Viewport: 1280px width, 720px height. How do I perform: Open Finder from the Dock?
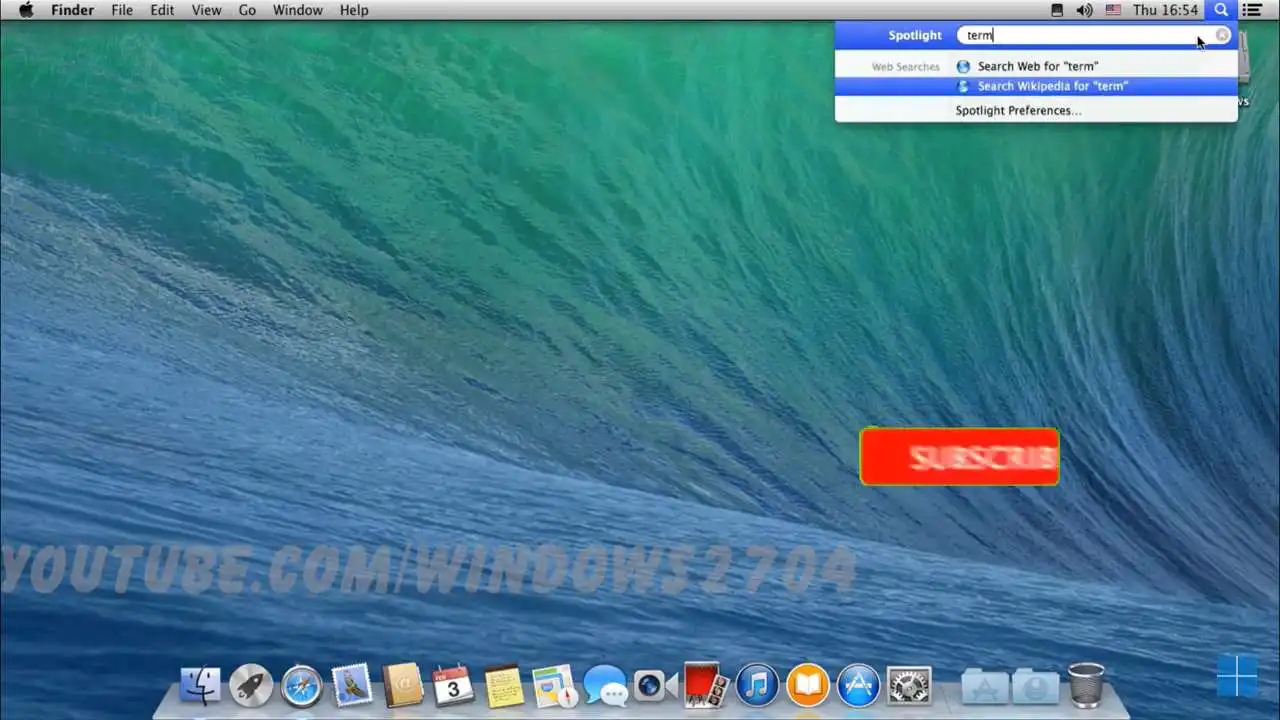(200, 686)
